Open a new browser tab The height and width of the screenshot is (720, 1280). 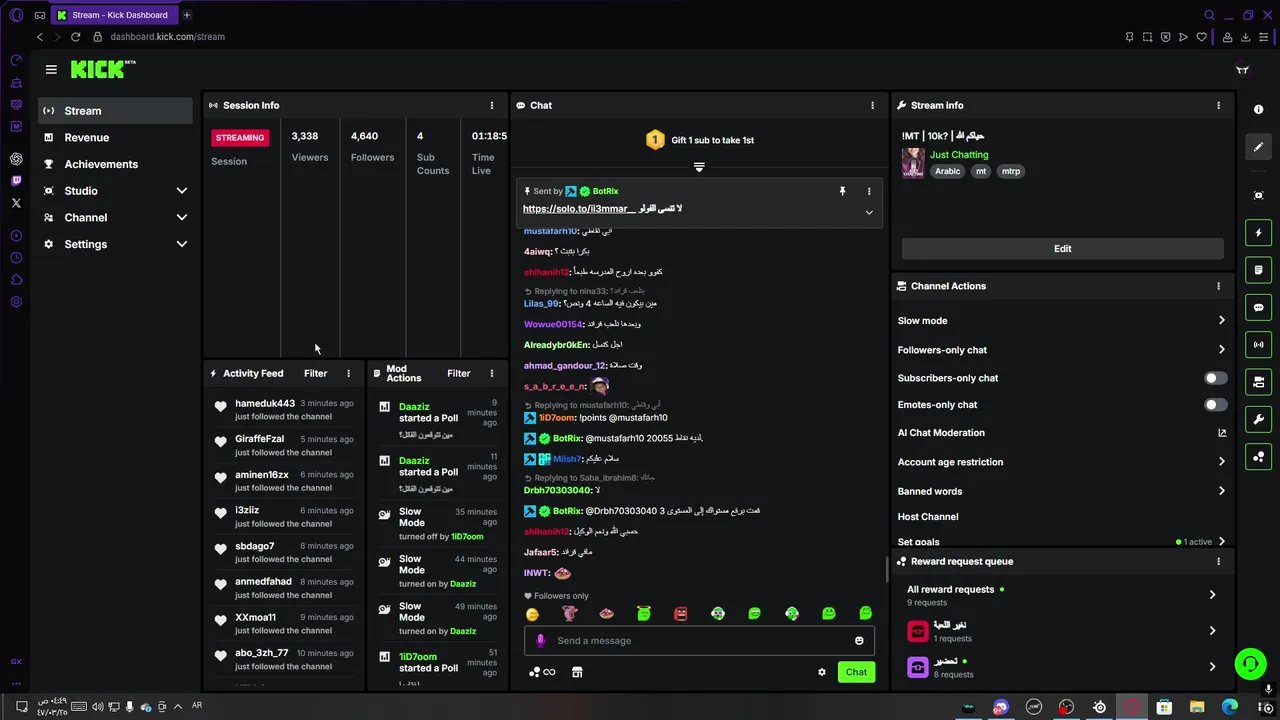186,15
